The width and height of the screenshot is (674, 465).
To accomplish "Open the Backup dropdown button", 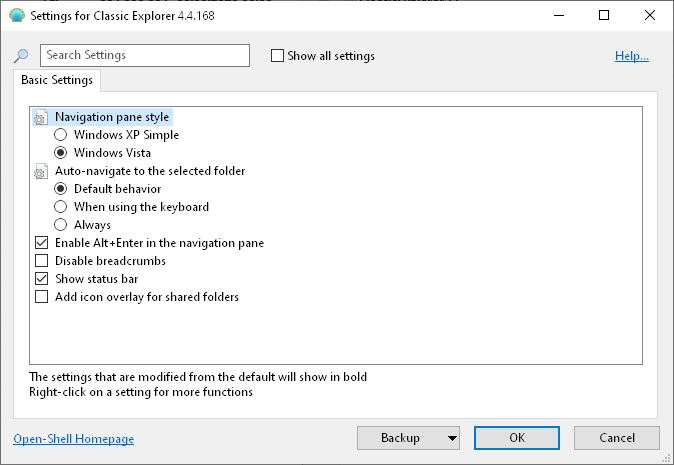I will pos(408,438).
